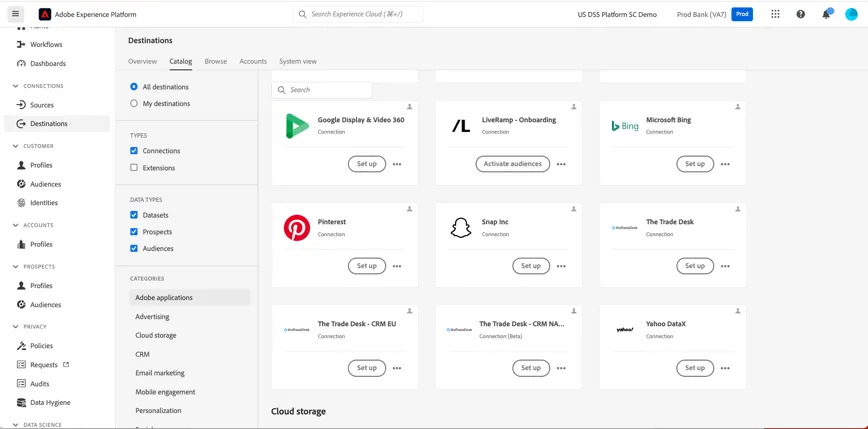Collapse the CUSTOMER sidebar section
The image size is (868, 429).
pos(15,146)
